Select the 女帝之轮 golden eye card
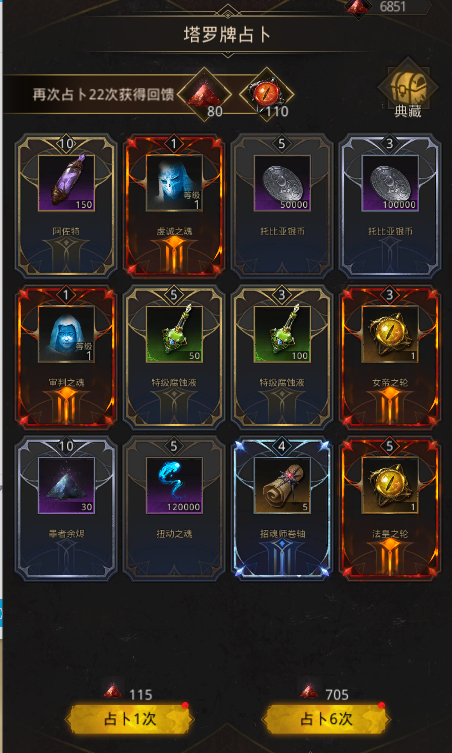 [390, 357]
